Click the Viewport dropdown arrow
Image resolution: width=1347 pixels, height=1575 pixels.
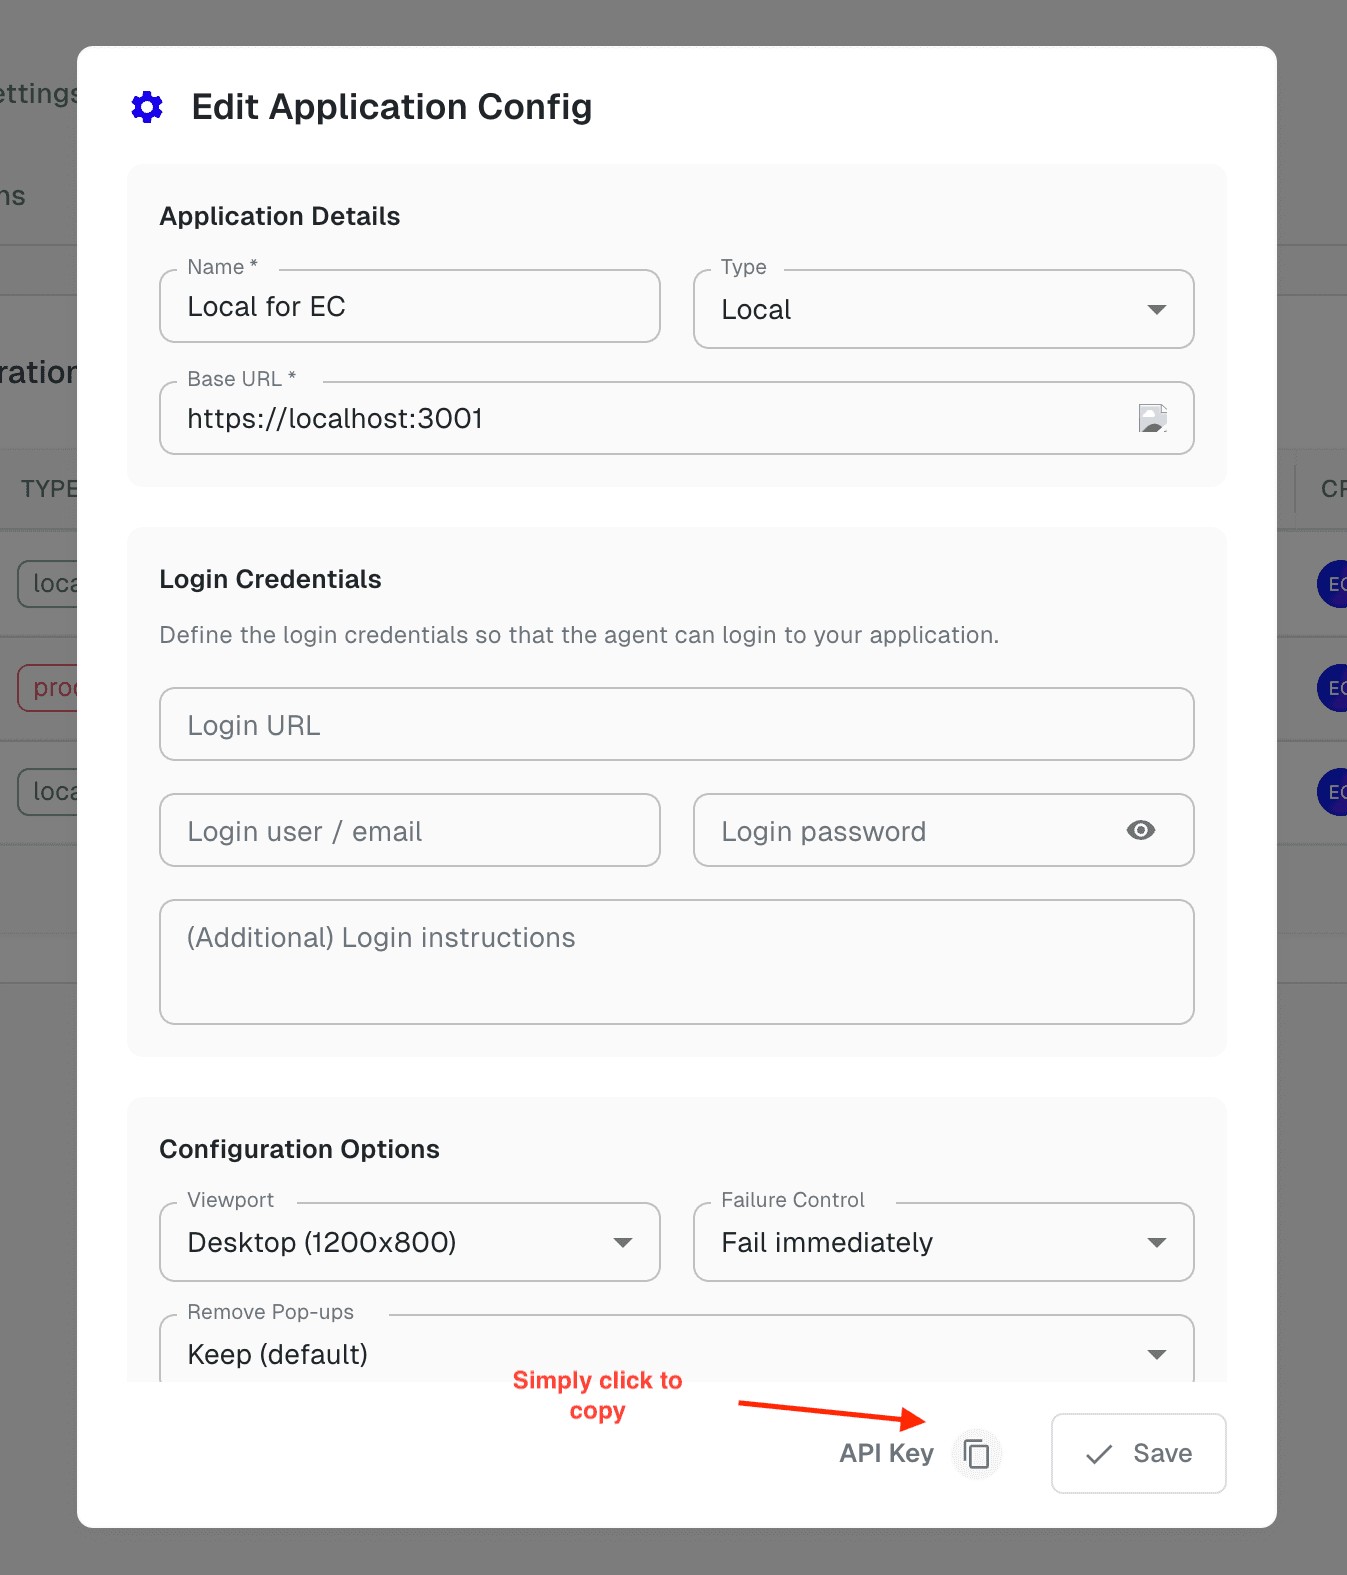click(623, 1243)
